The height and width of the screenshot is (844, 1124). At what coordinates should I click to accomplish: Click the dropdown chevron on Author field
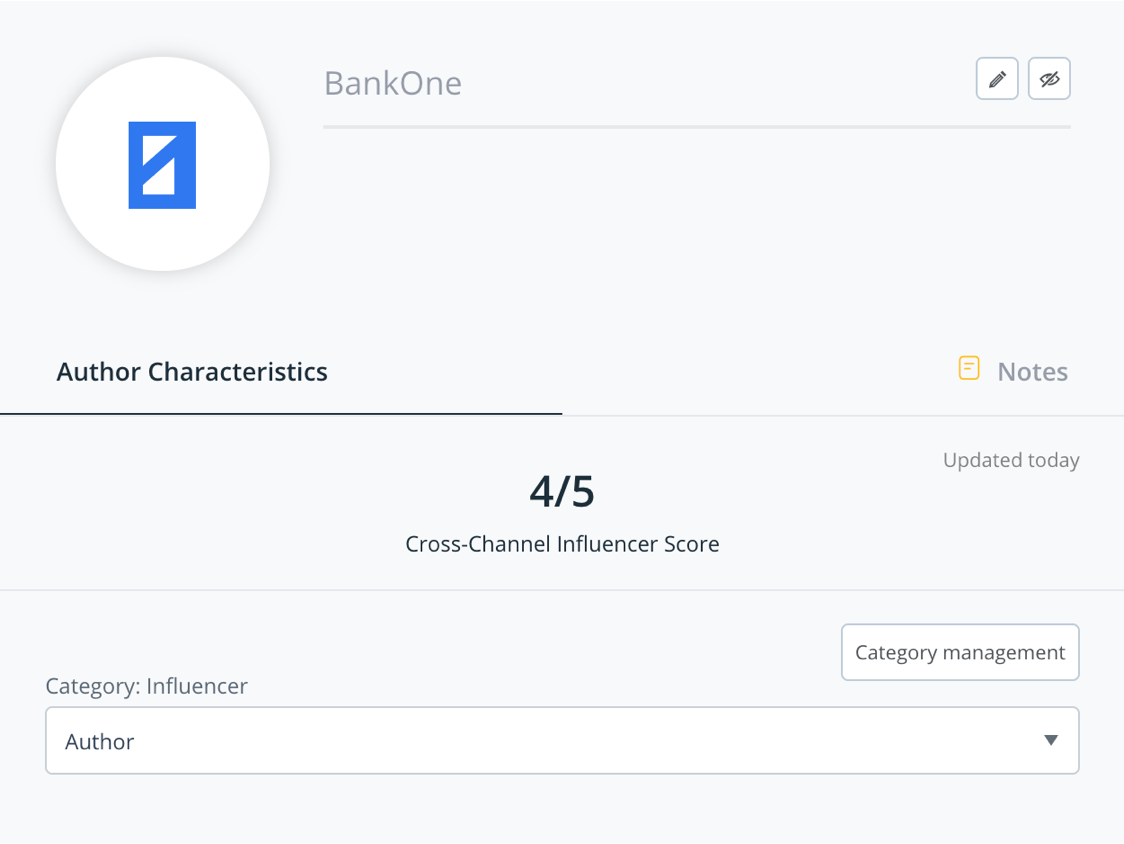pos(1050,740)
